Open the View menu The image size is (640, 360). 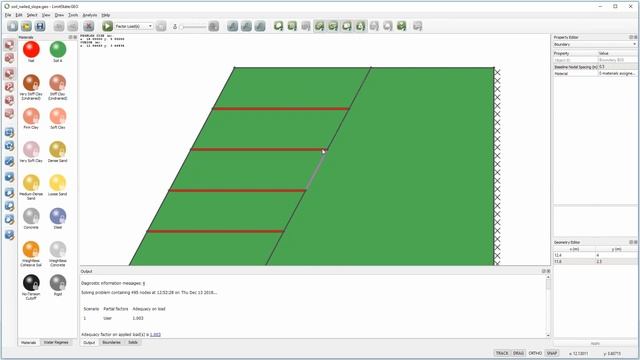pos(46,15)
